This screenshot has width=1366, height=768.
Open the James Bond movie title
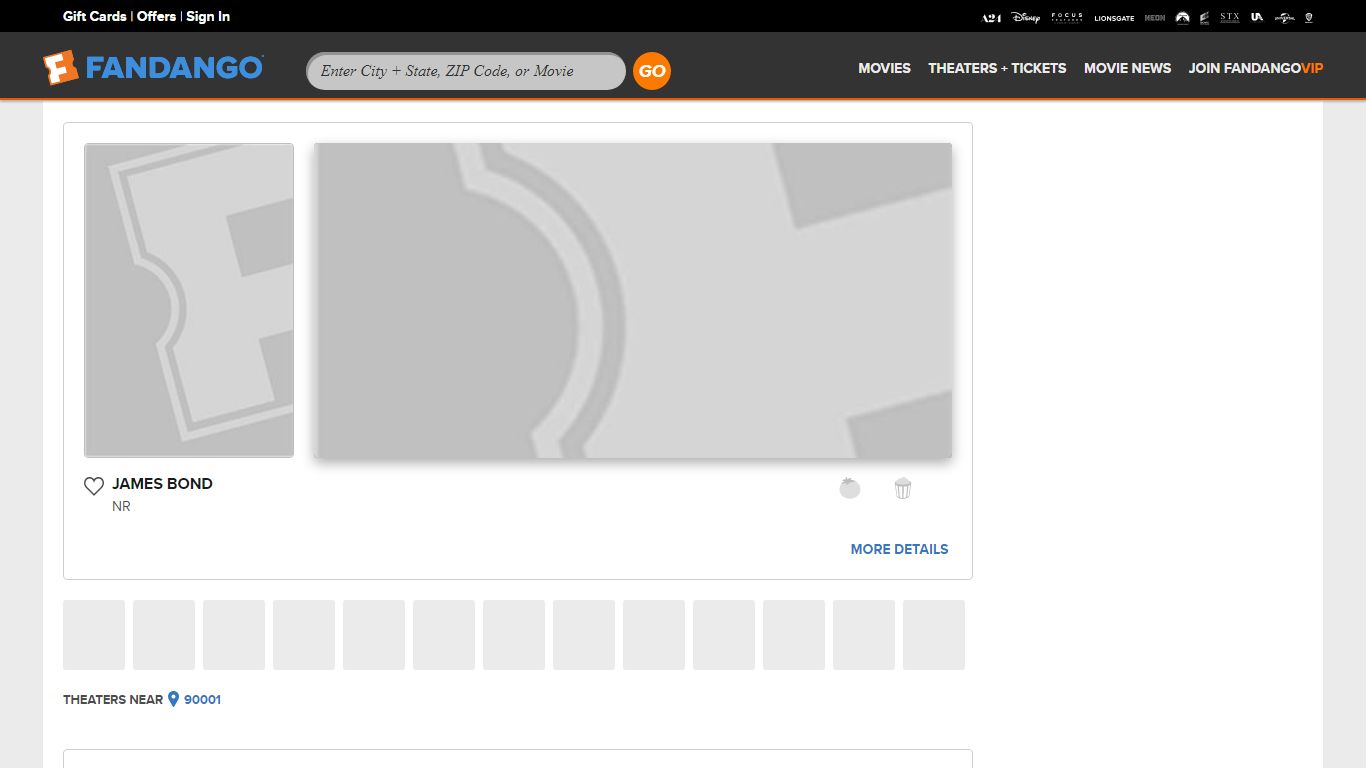tap(162, 484)
